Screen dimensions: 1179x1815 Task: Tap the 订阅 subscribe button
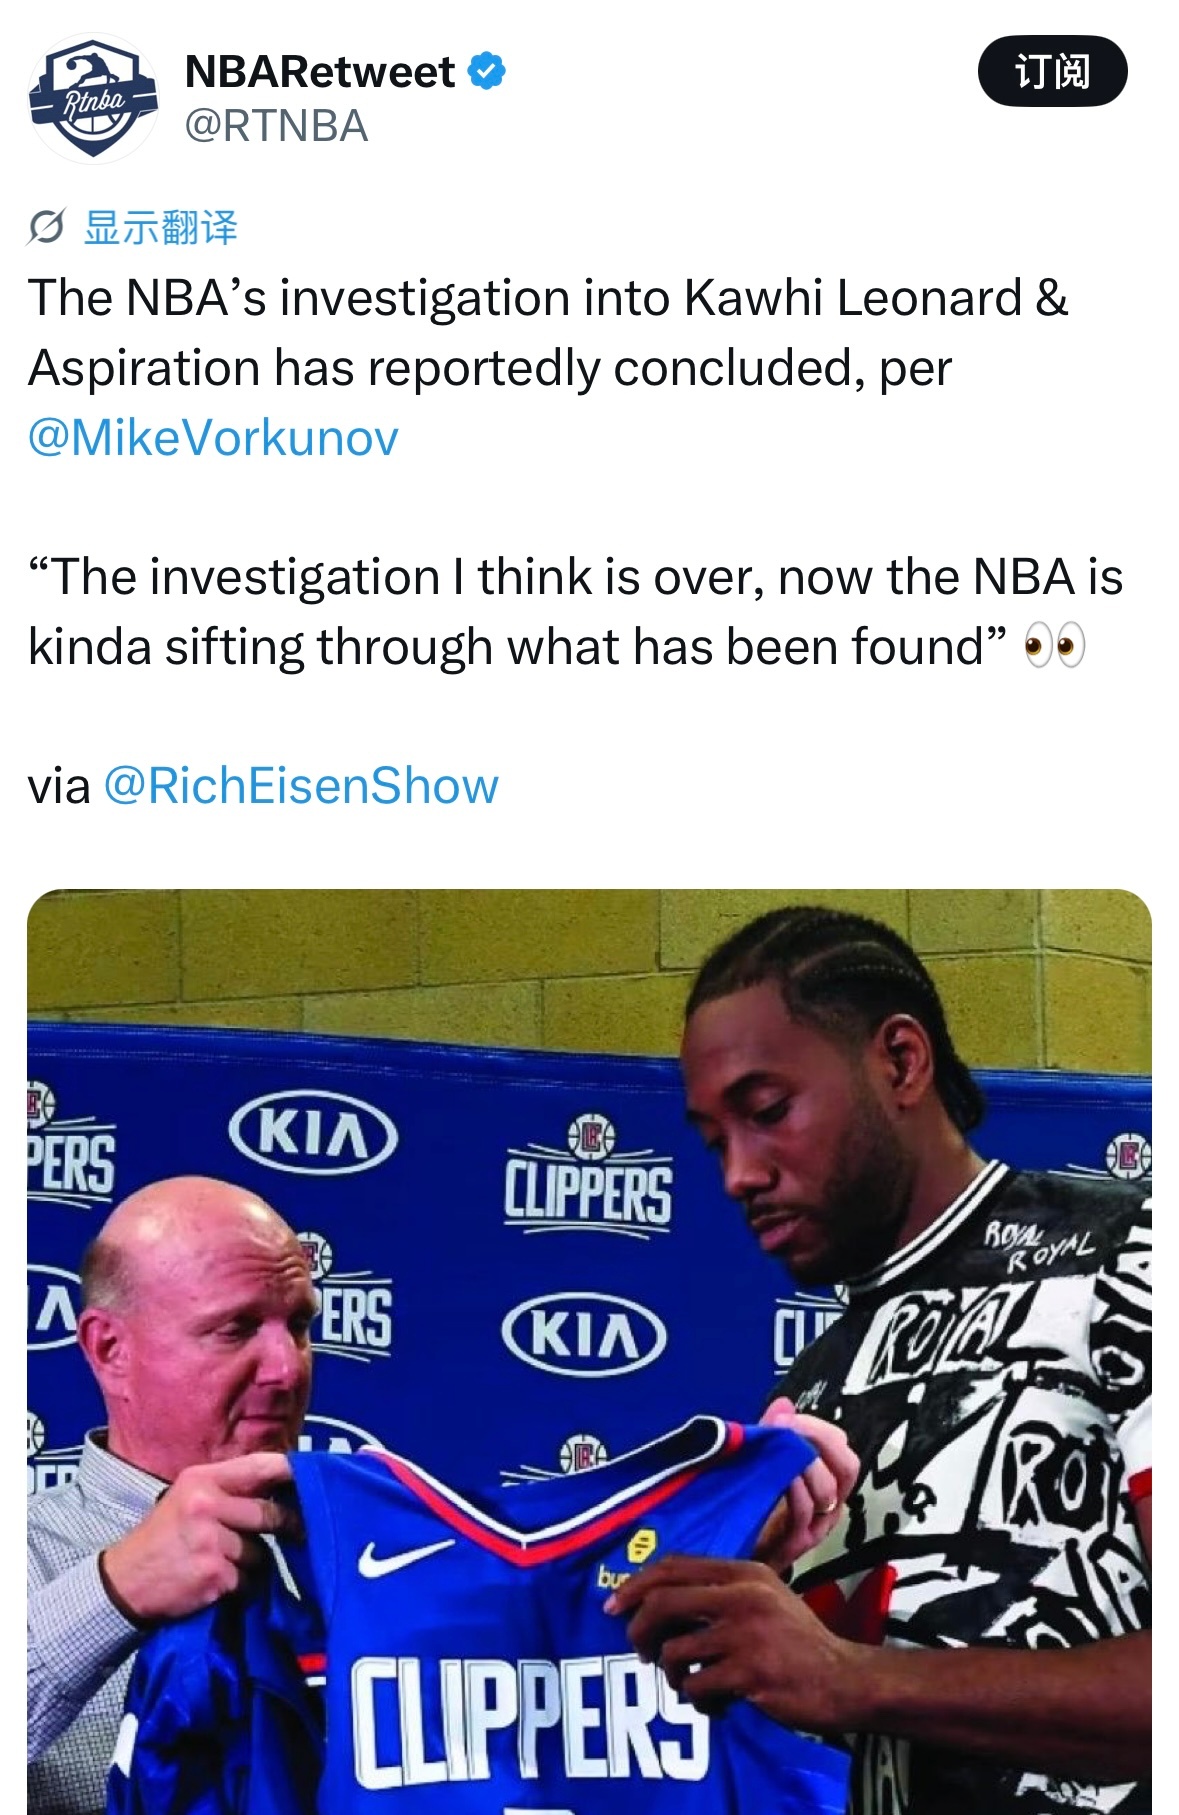coord(1052,71)
